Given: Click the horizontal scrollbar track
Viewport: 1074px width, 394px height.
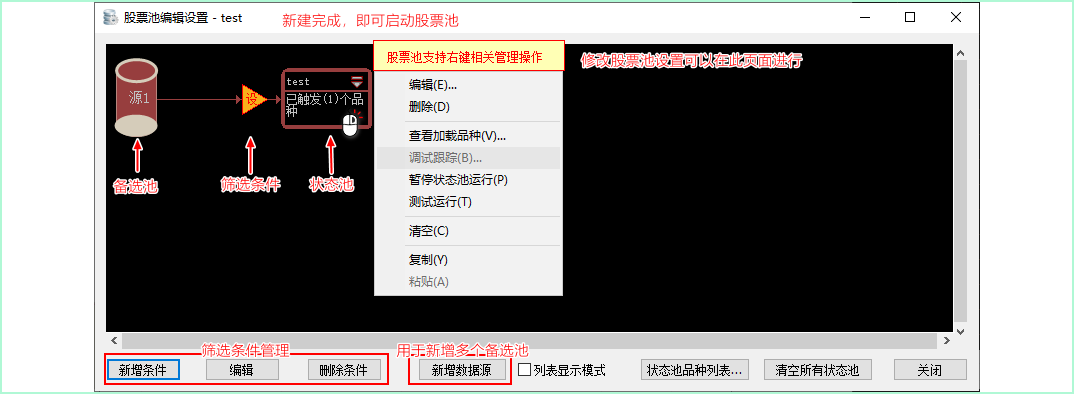Looking at the screenshot, I should (x=529, y=341).
